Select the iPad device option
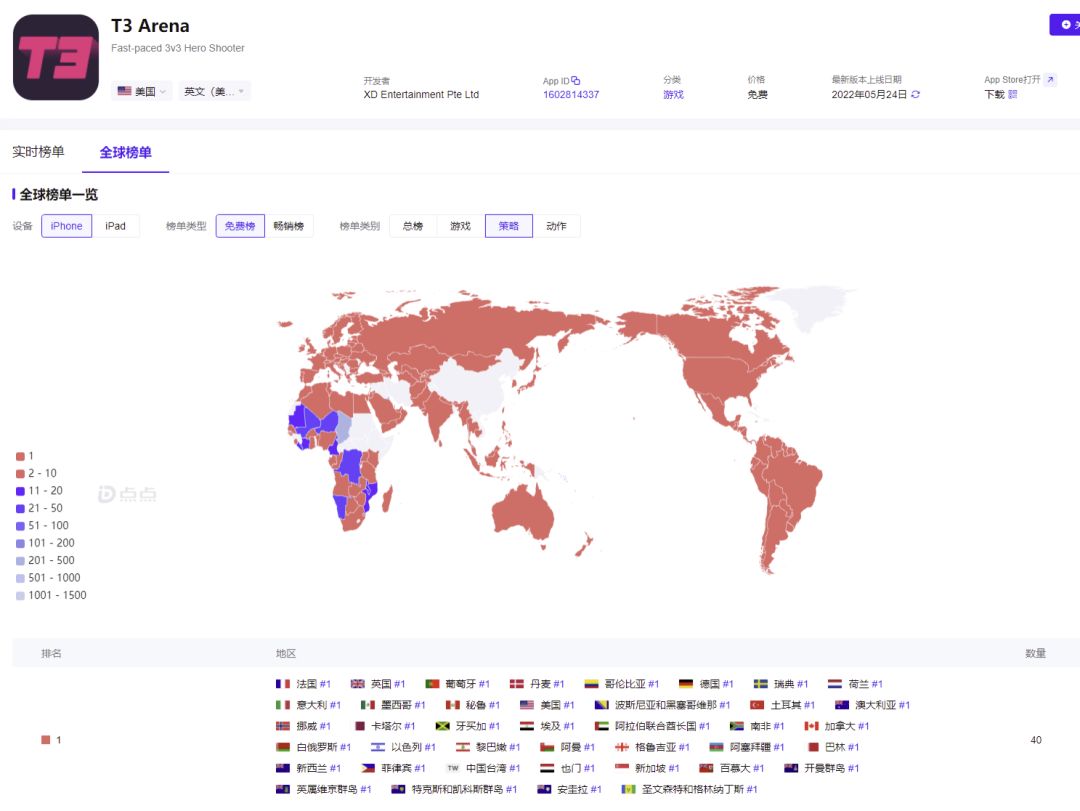The width and height of the screenshot is (1080, 811). pos(116,226)
